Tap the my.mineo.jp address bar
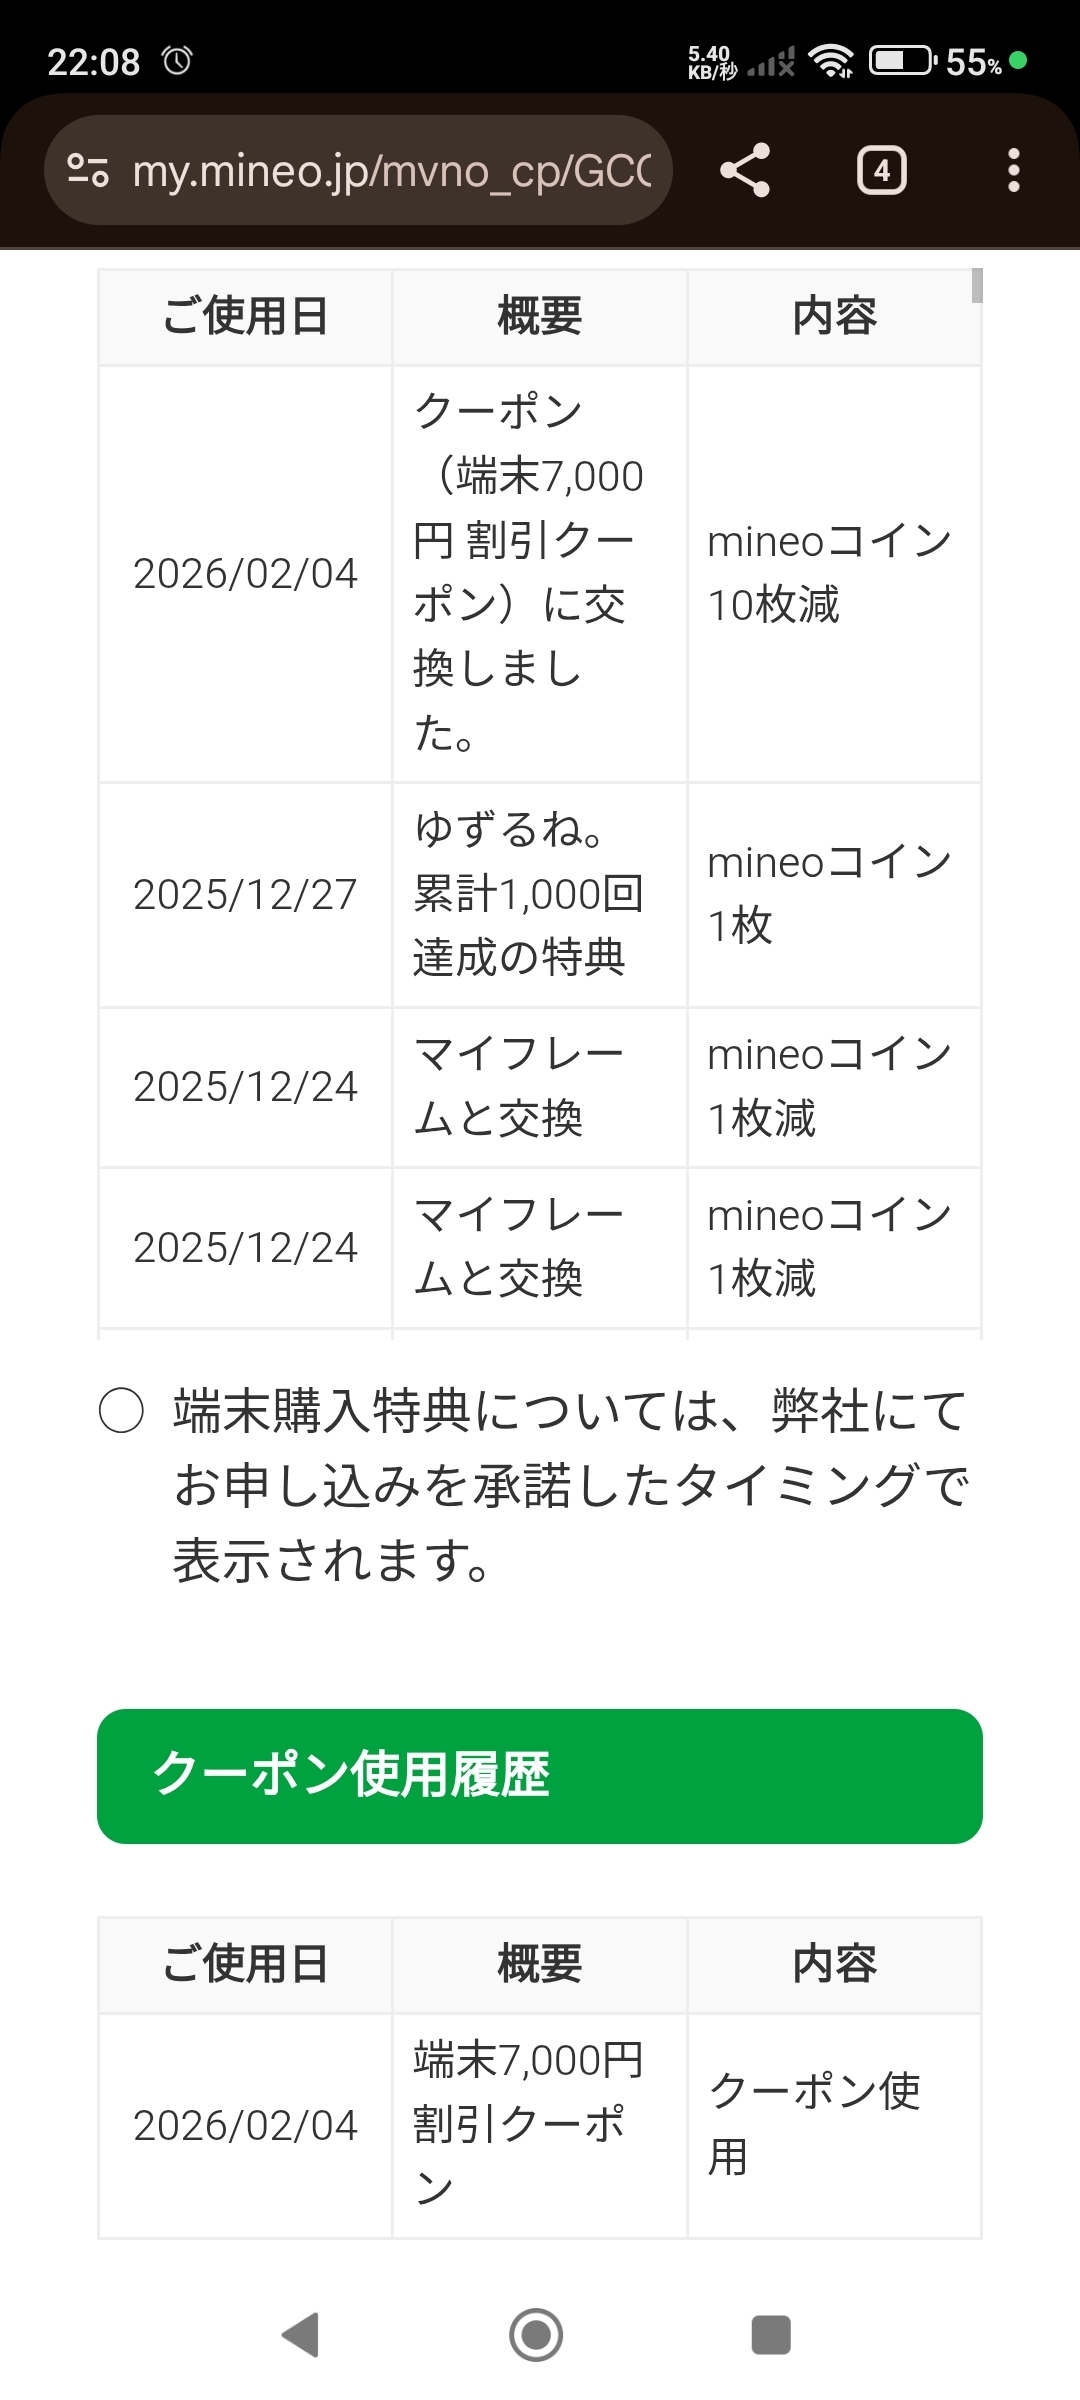Image resolution: width=1080 pixels, height=2400 pixels. point(390,170)
